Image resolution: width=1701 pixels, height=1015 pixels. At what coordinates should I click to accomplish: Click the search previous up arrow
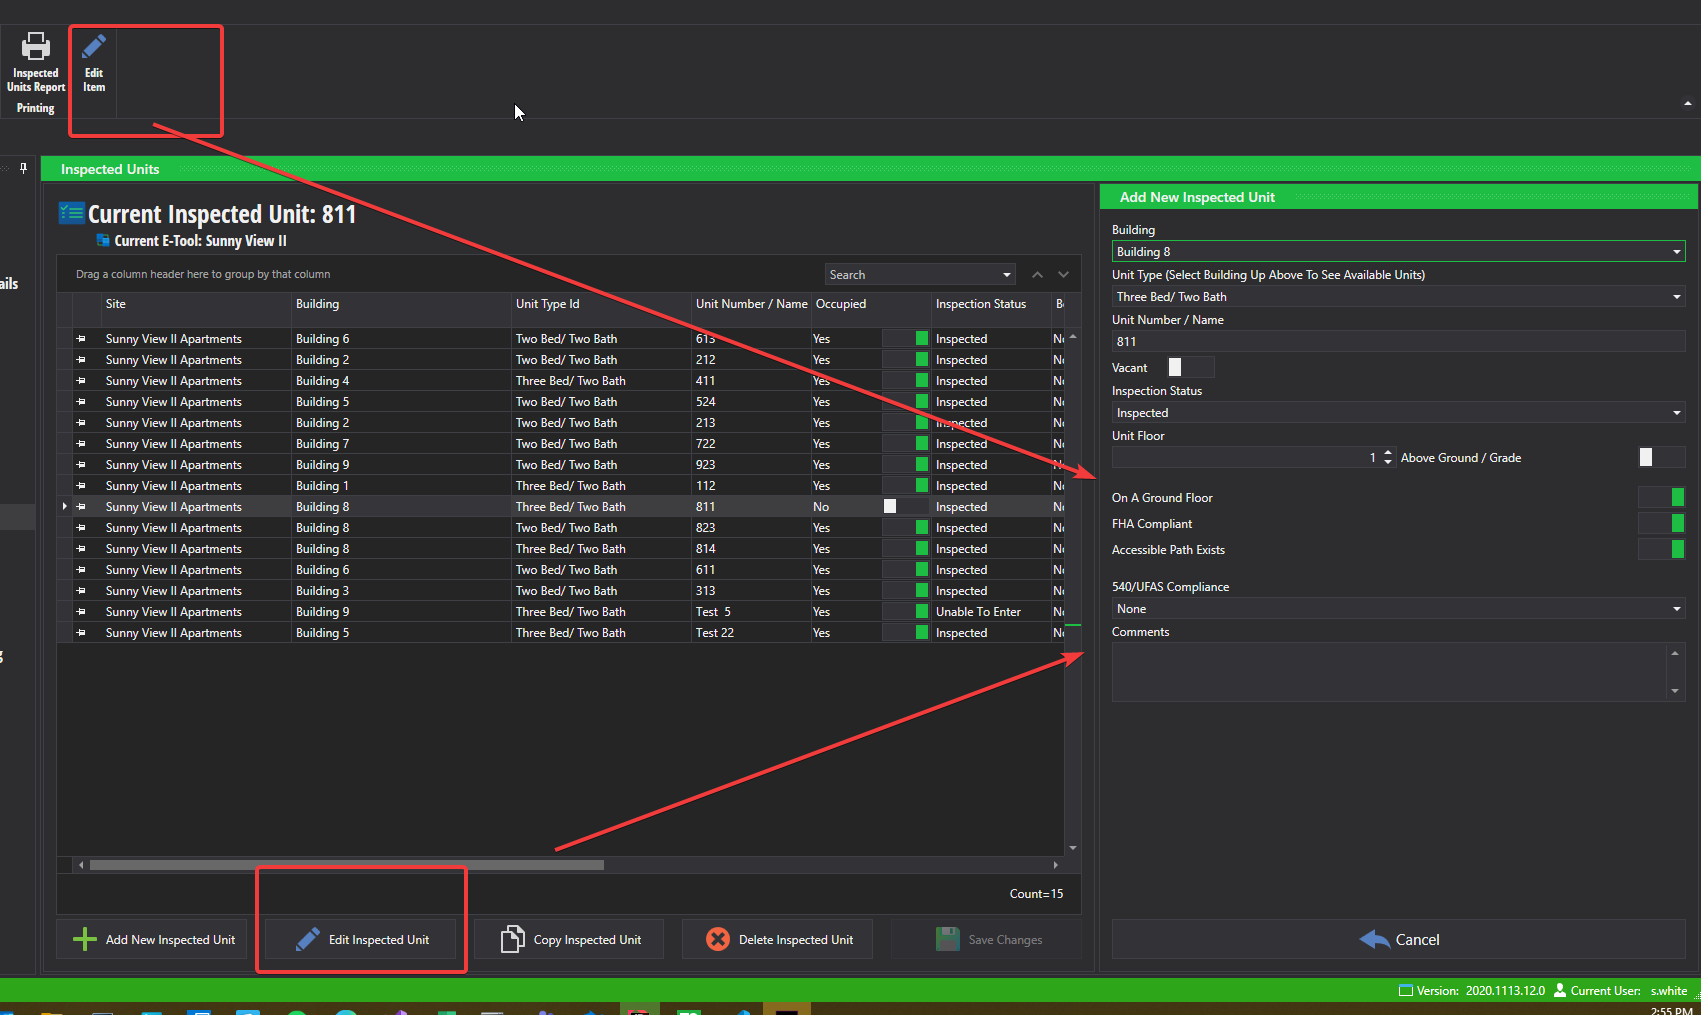(1037, 275)
